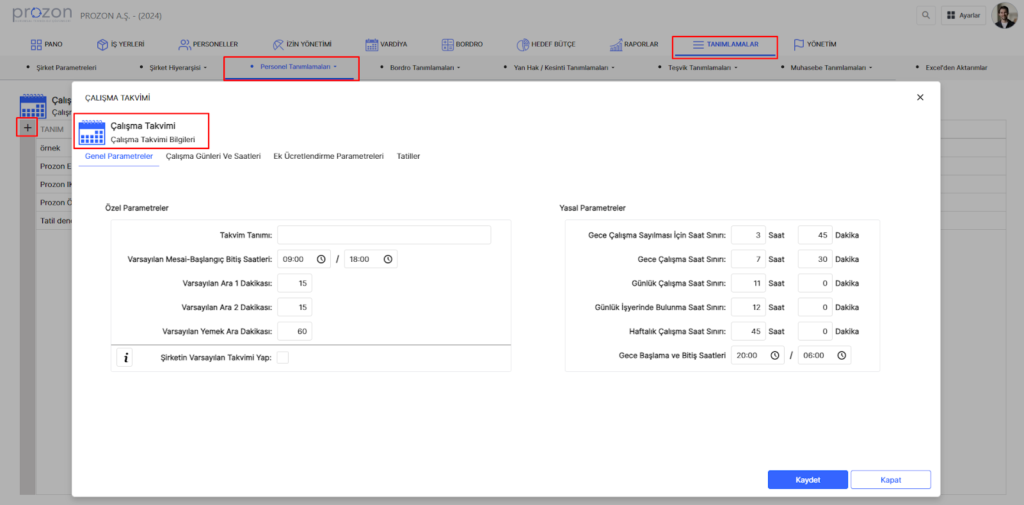1024x505 pixels.
Task: Click the plus icon to add calendar
Action: pyautogui.click(x=27, y=128)
